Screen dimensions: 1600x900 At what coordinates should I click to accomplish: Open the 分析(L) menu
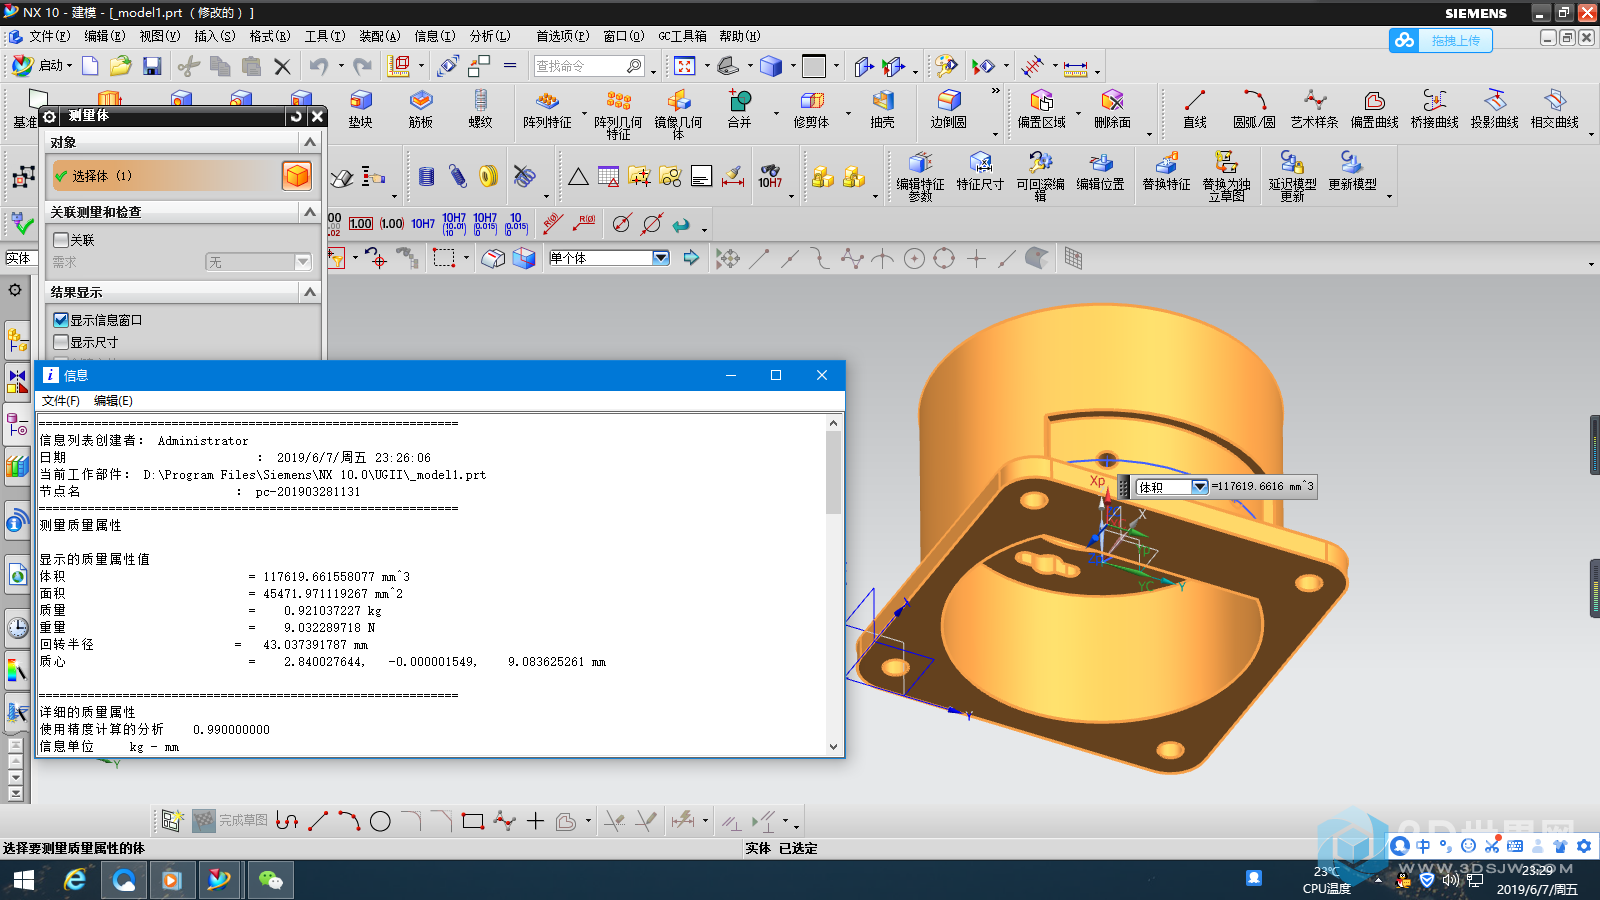pyautogui.click(x=489, y=36)
